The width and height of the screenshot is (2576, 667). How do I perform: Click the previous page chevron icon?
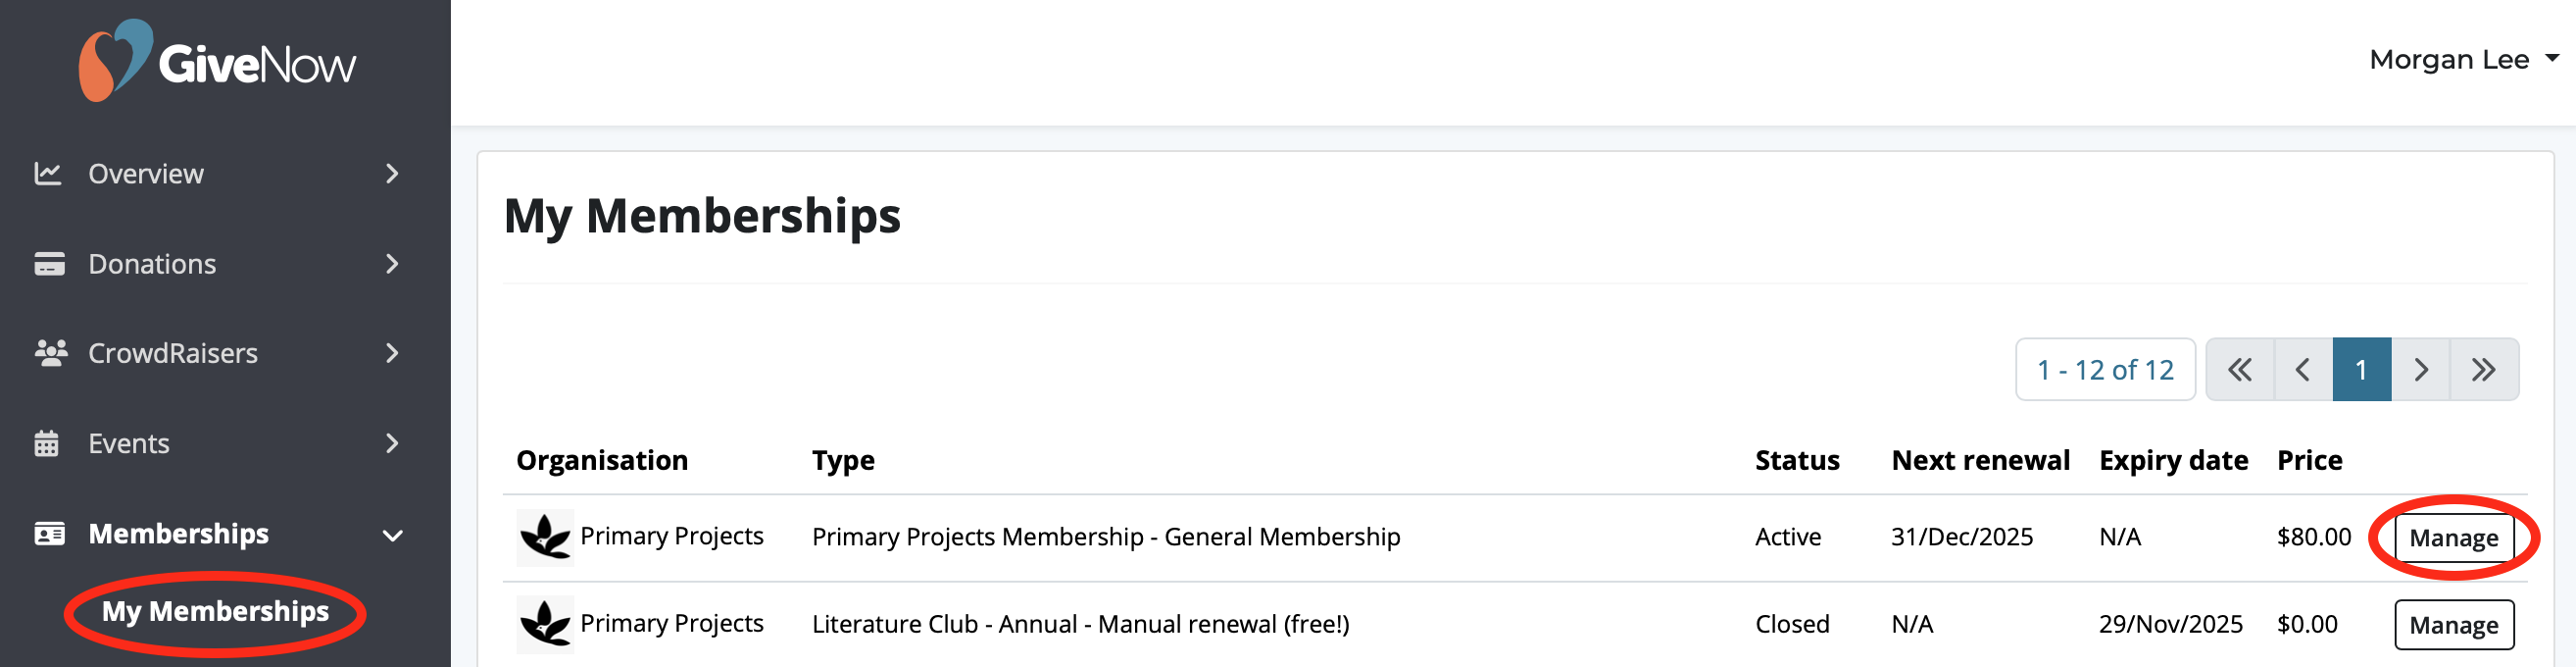(2301, 369)
